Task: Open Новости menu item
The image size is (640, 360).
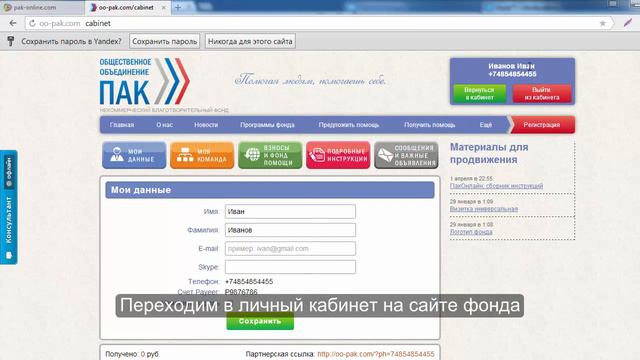Action: [206, 125]
